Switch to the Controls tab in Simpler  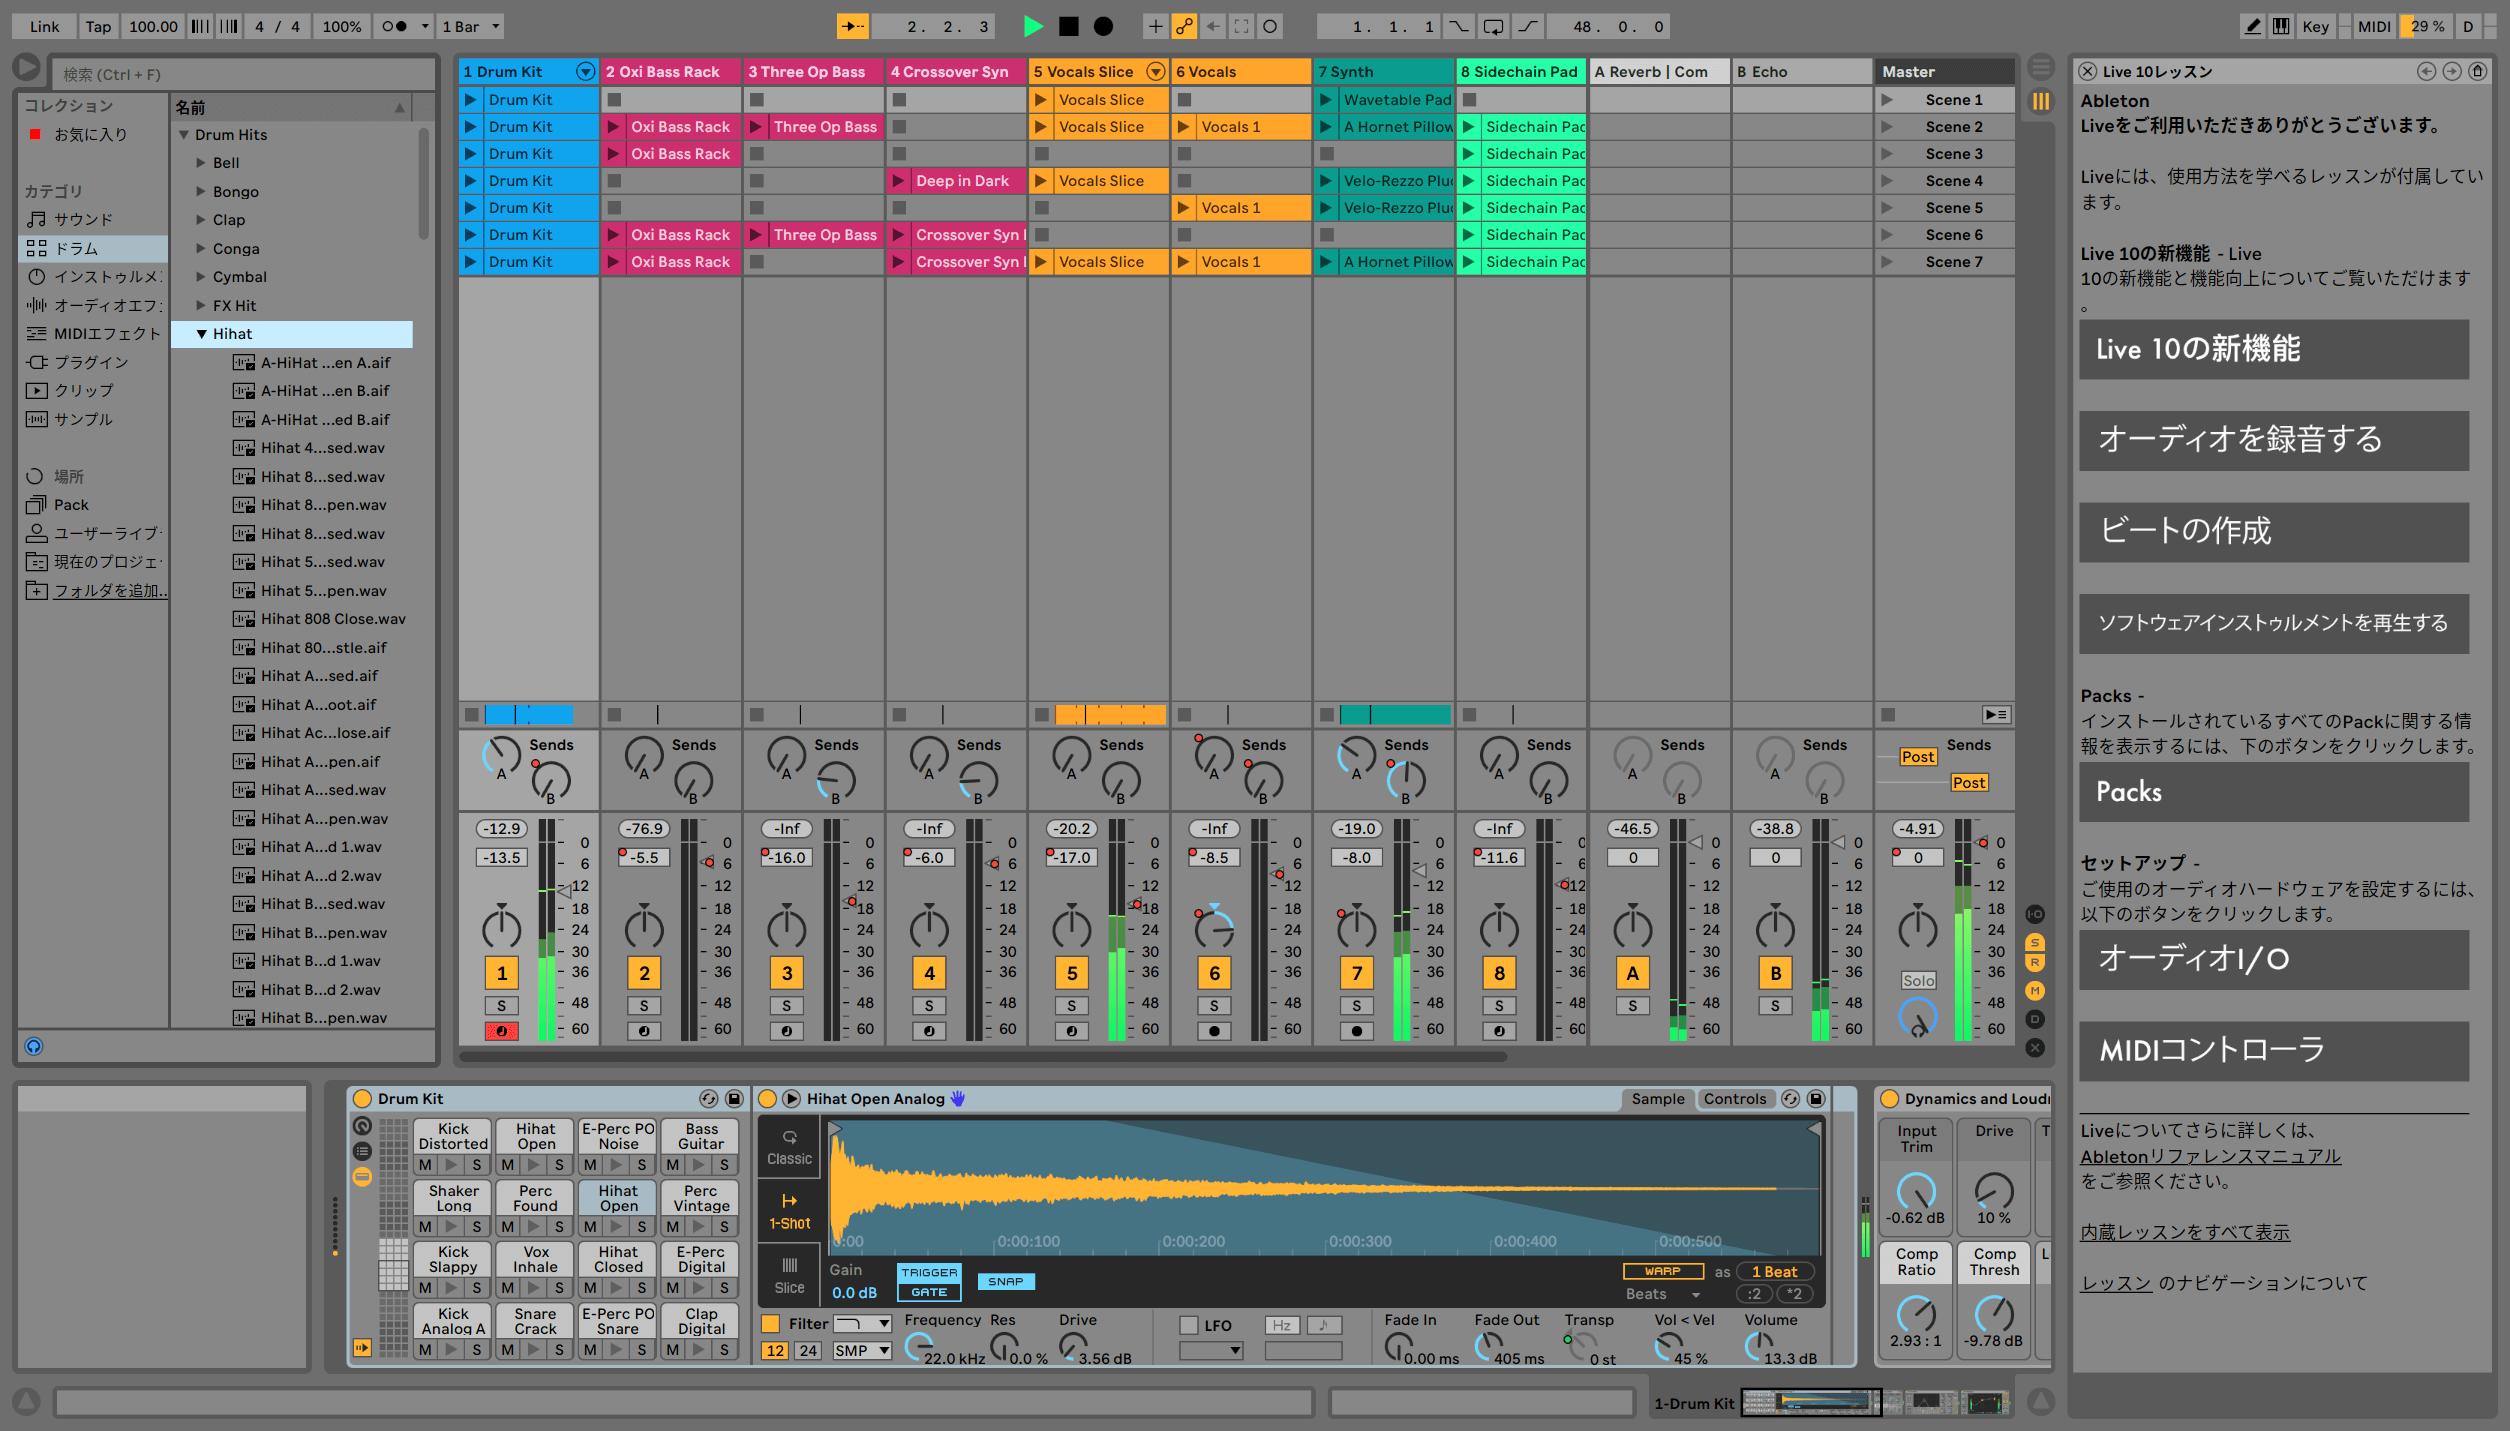1734,1099
